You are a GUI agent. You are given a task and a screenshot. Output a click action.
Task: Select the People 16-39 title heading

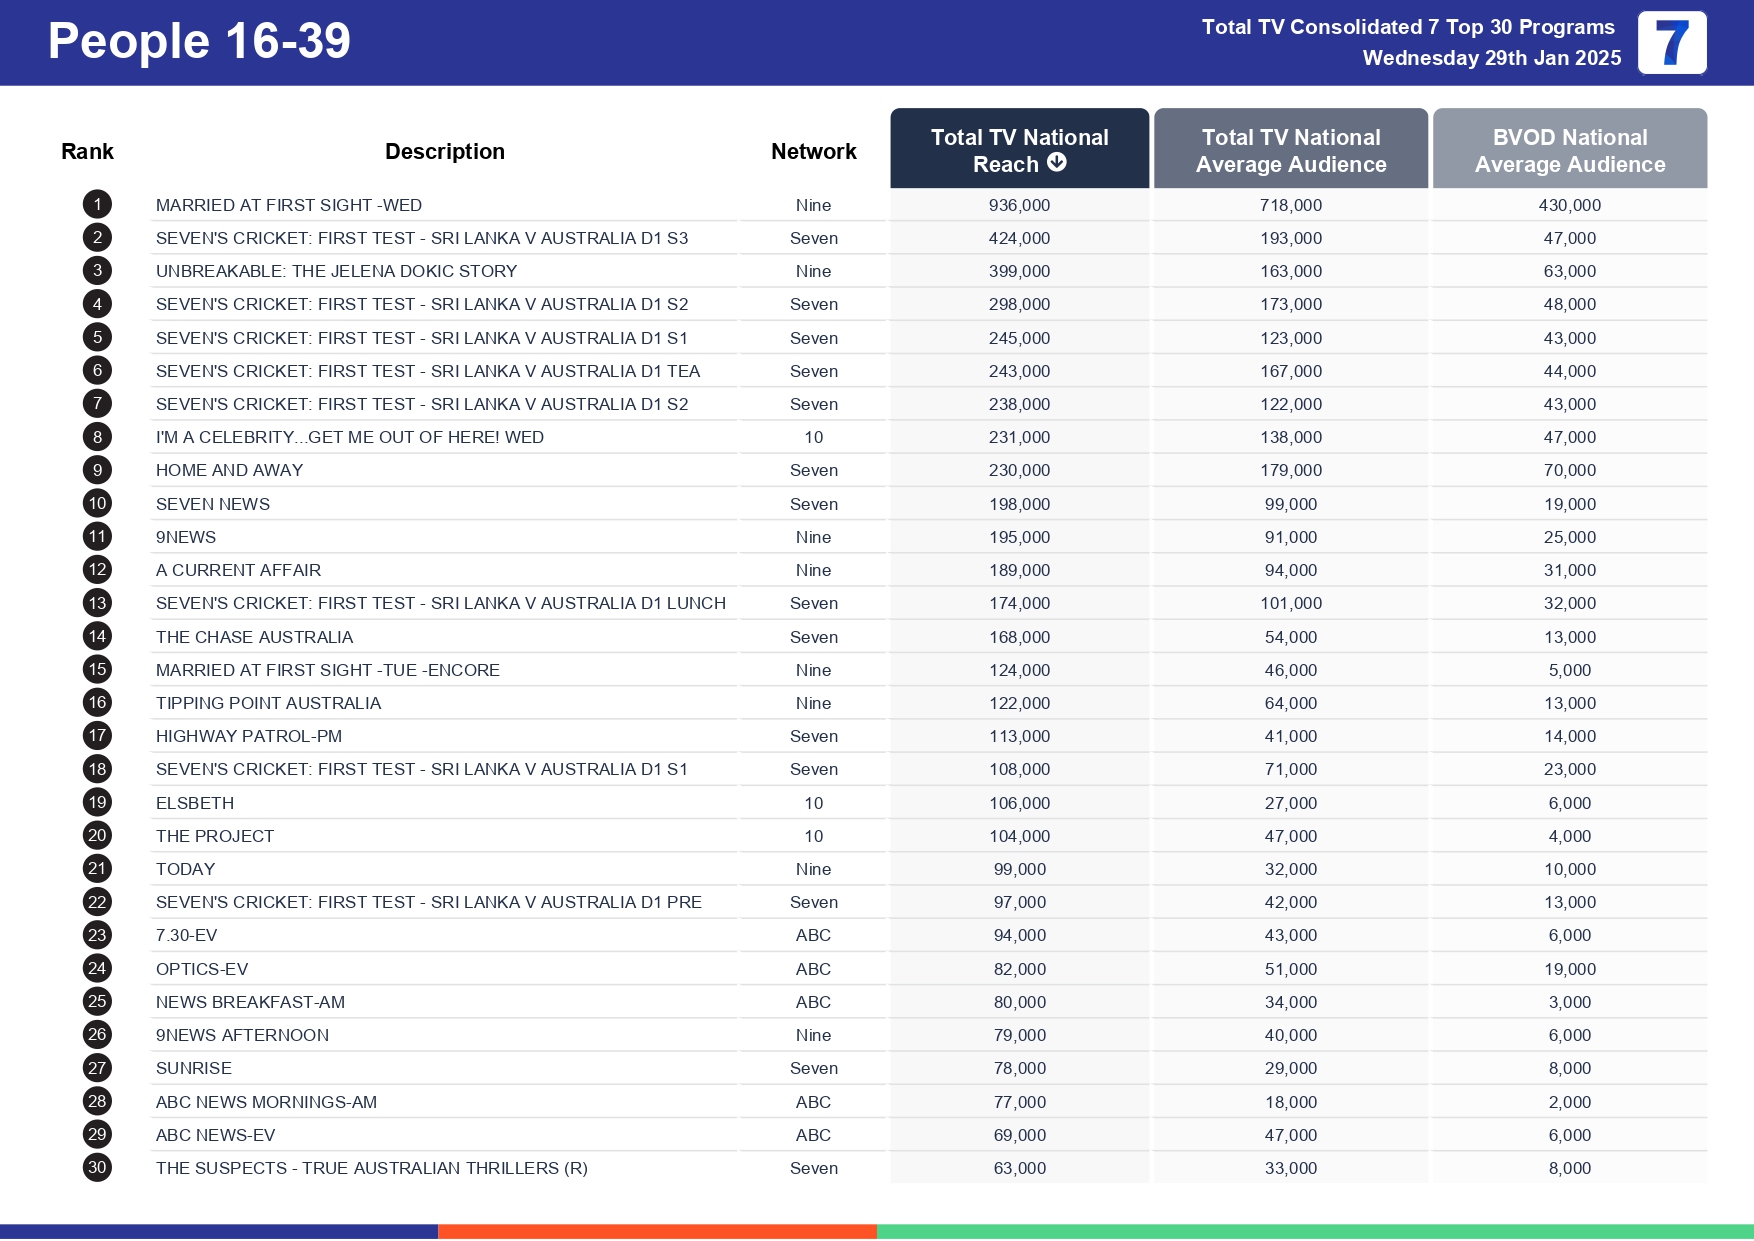200,41
